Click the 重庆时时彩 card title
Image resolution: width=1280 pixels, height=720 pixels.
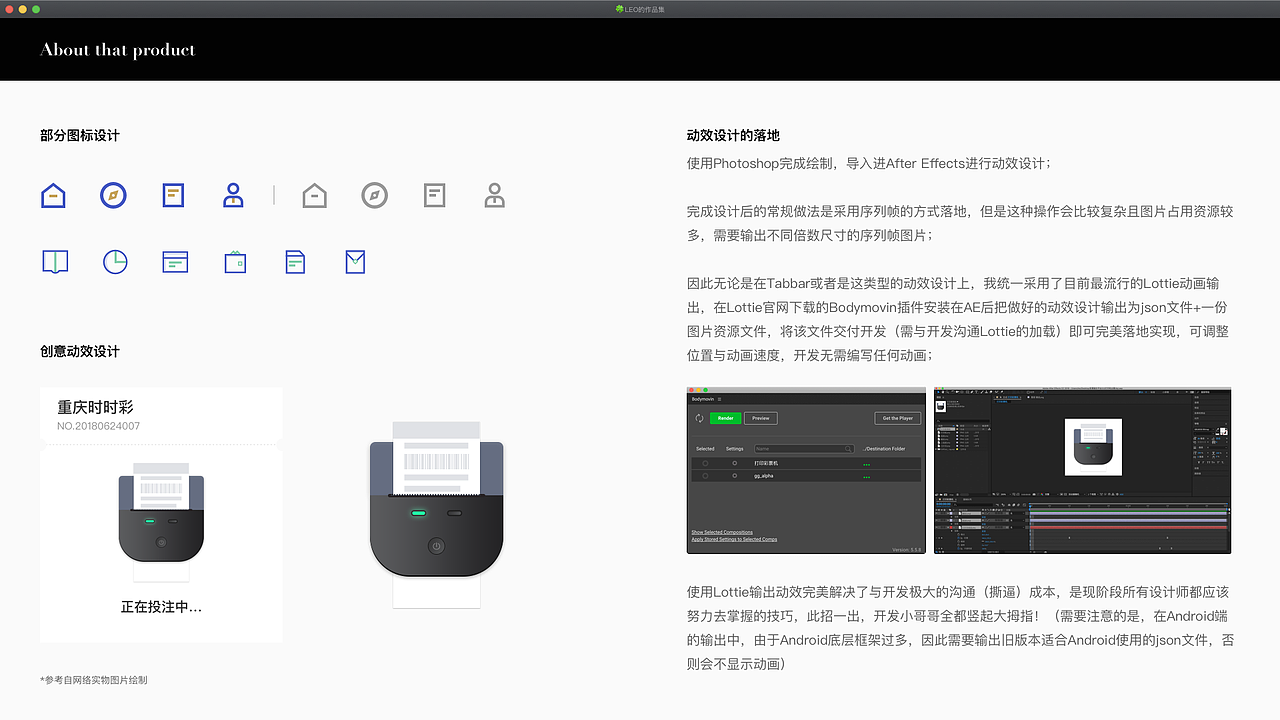pyautogui.click(x=95, y=407)
